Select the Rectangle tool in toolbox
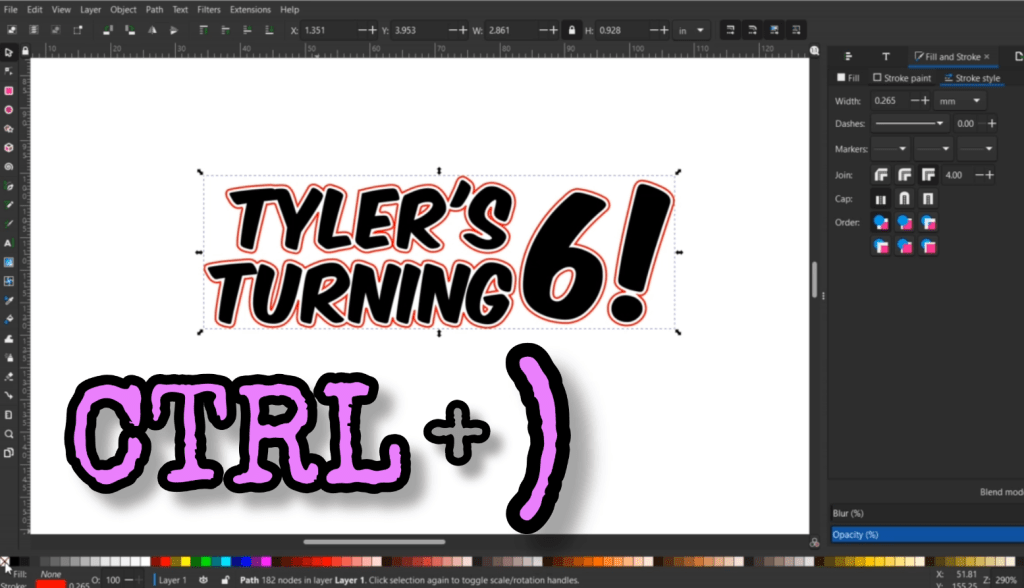Screen dimensions: 1024x588 point(8,91)
